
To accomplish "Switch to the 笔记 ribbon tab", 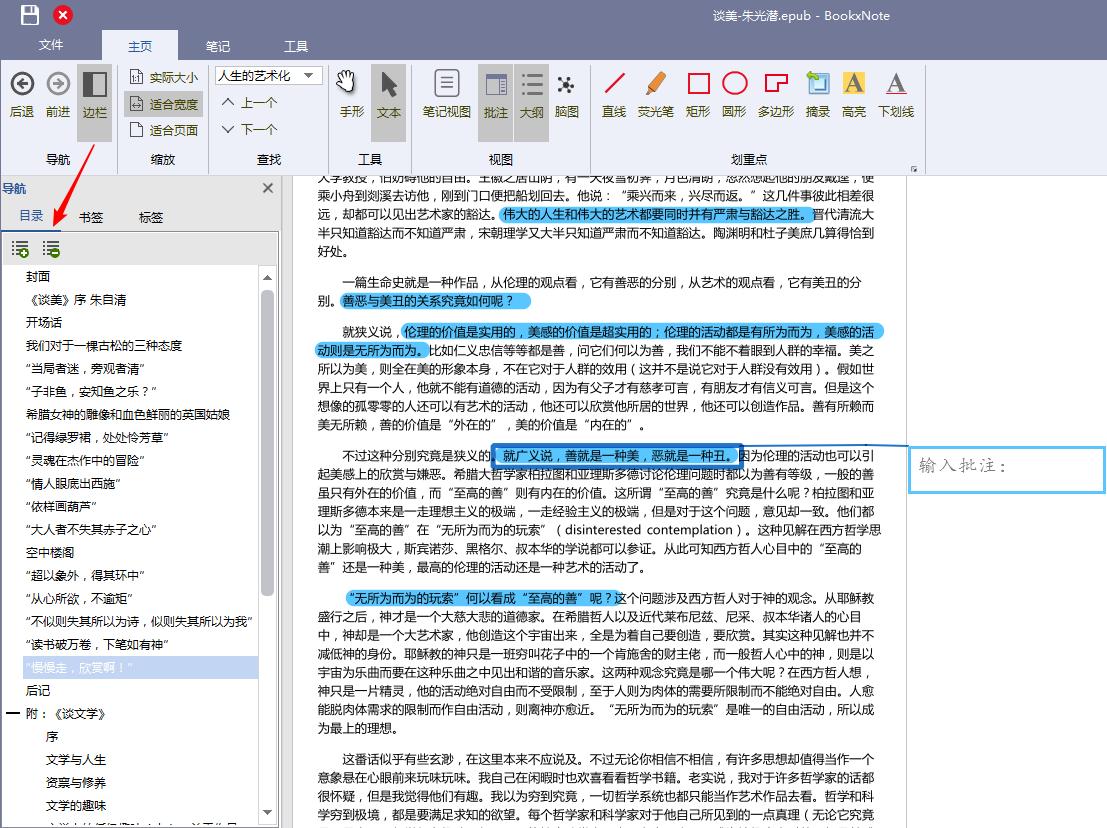I will pos(218,45).
